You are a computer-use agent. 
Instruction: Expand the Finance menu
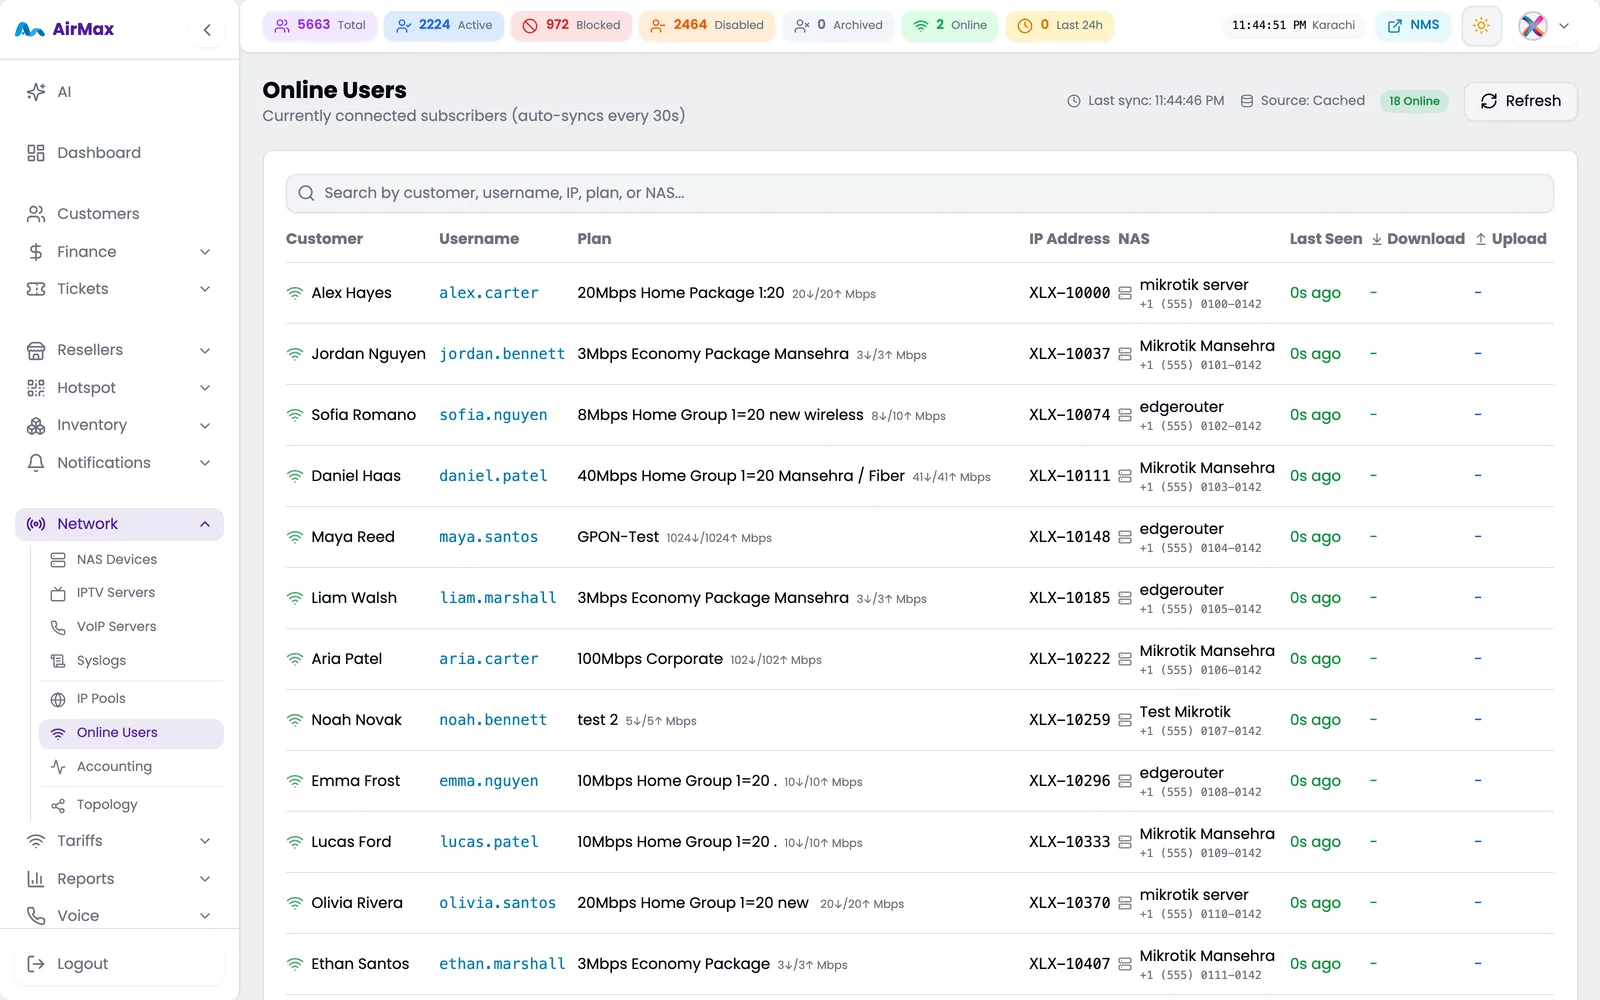click(x=119, y=252)
